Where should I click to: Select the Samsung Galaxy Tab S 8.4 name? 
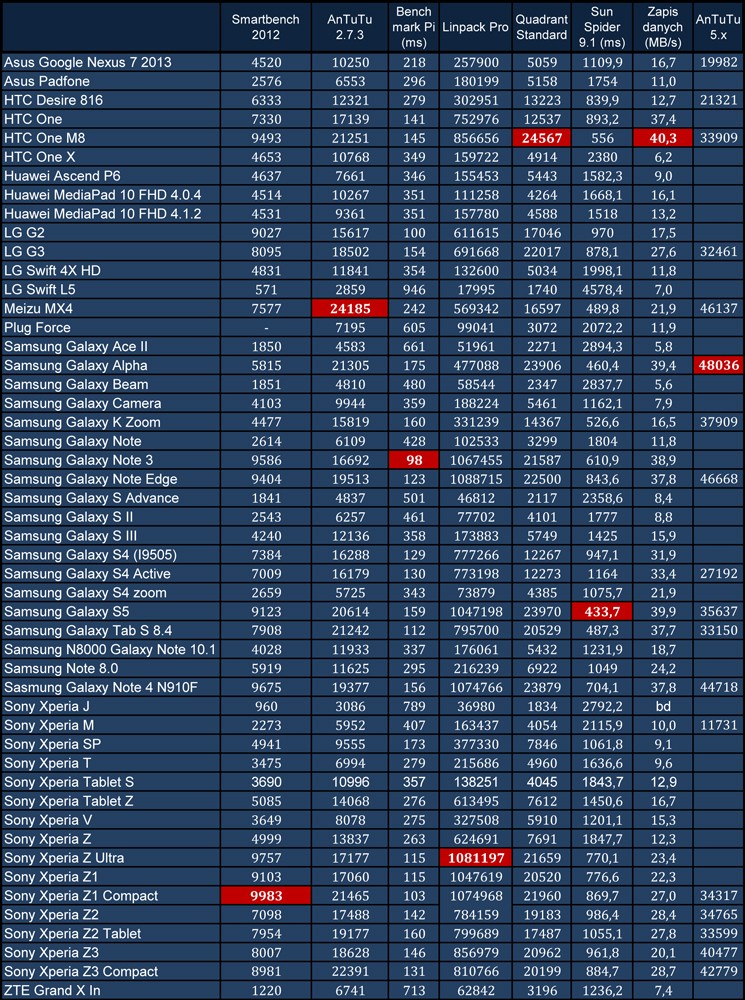87,631
